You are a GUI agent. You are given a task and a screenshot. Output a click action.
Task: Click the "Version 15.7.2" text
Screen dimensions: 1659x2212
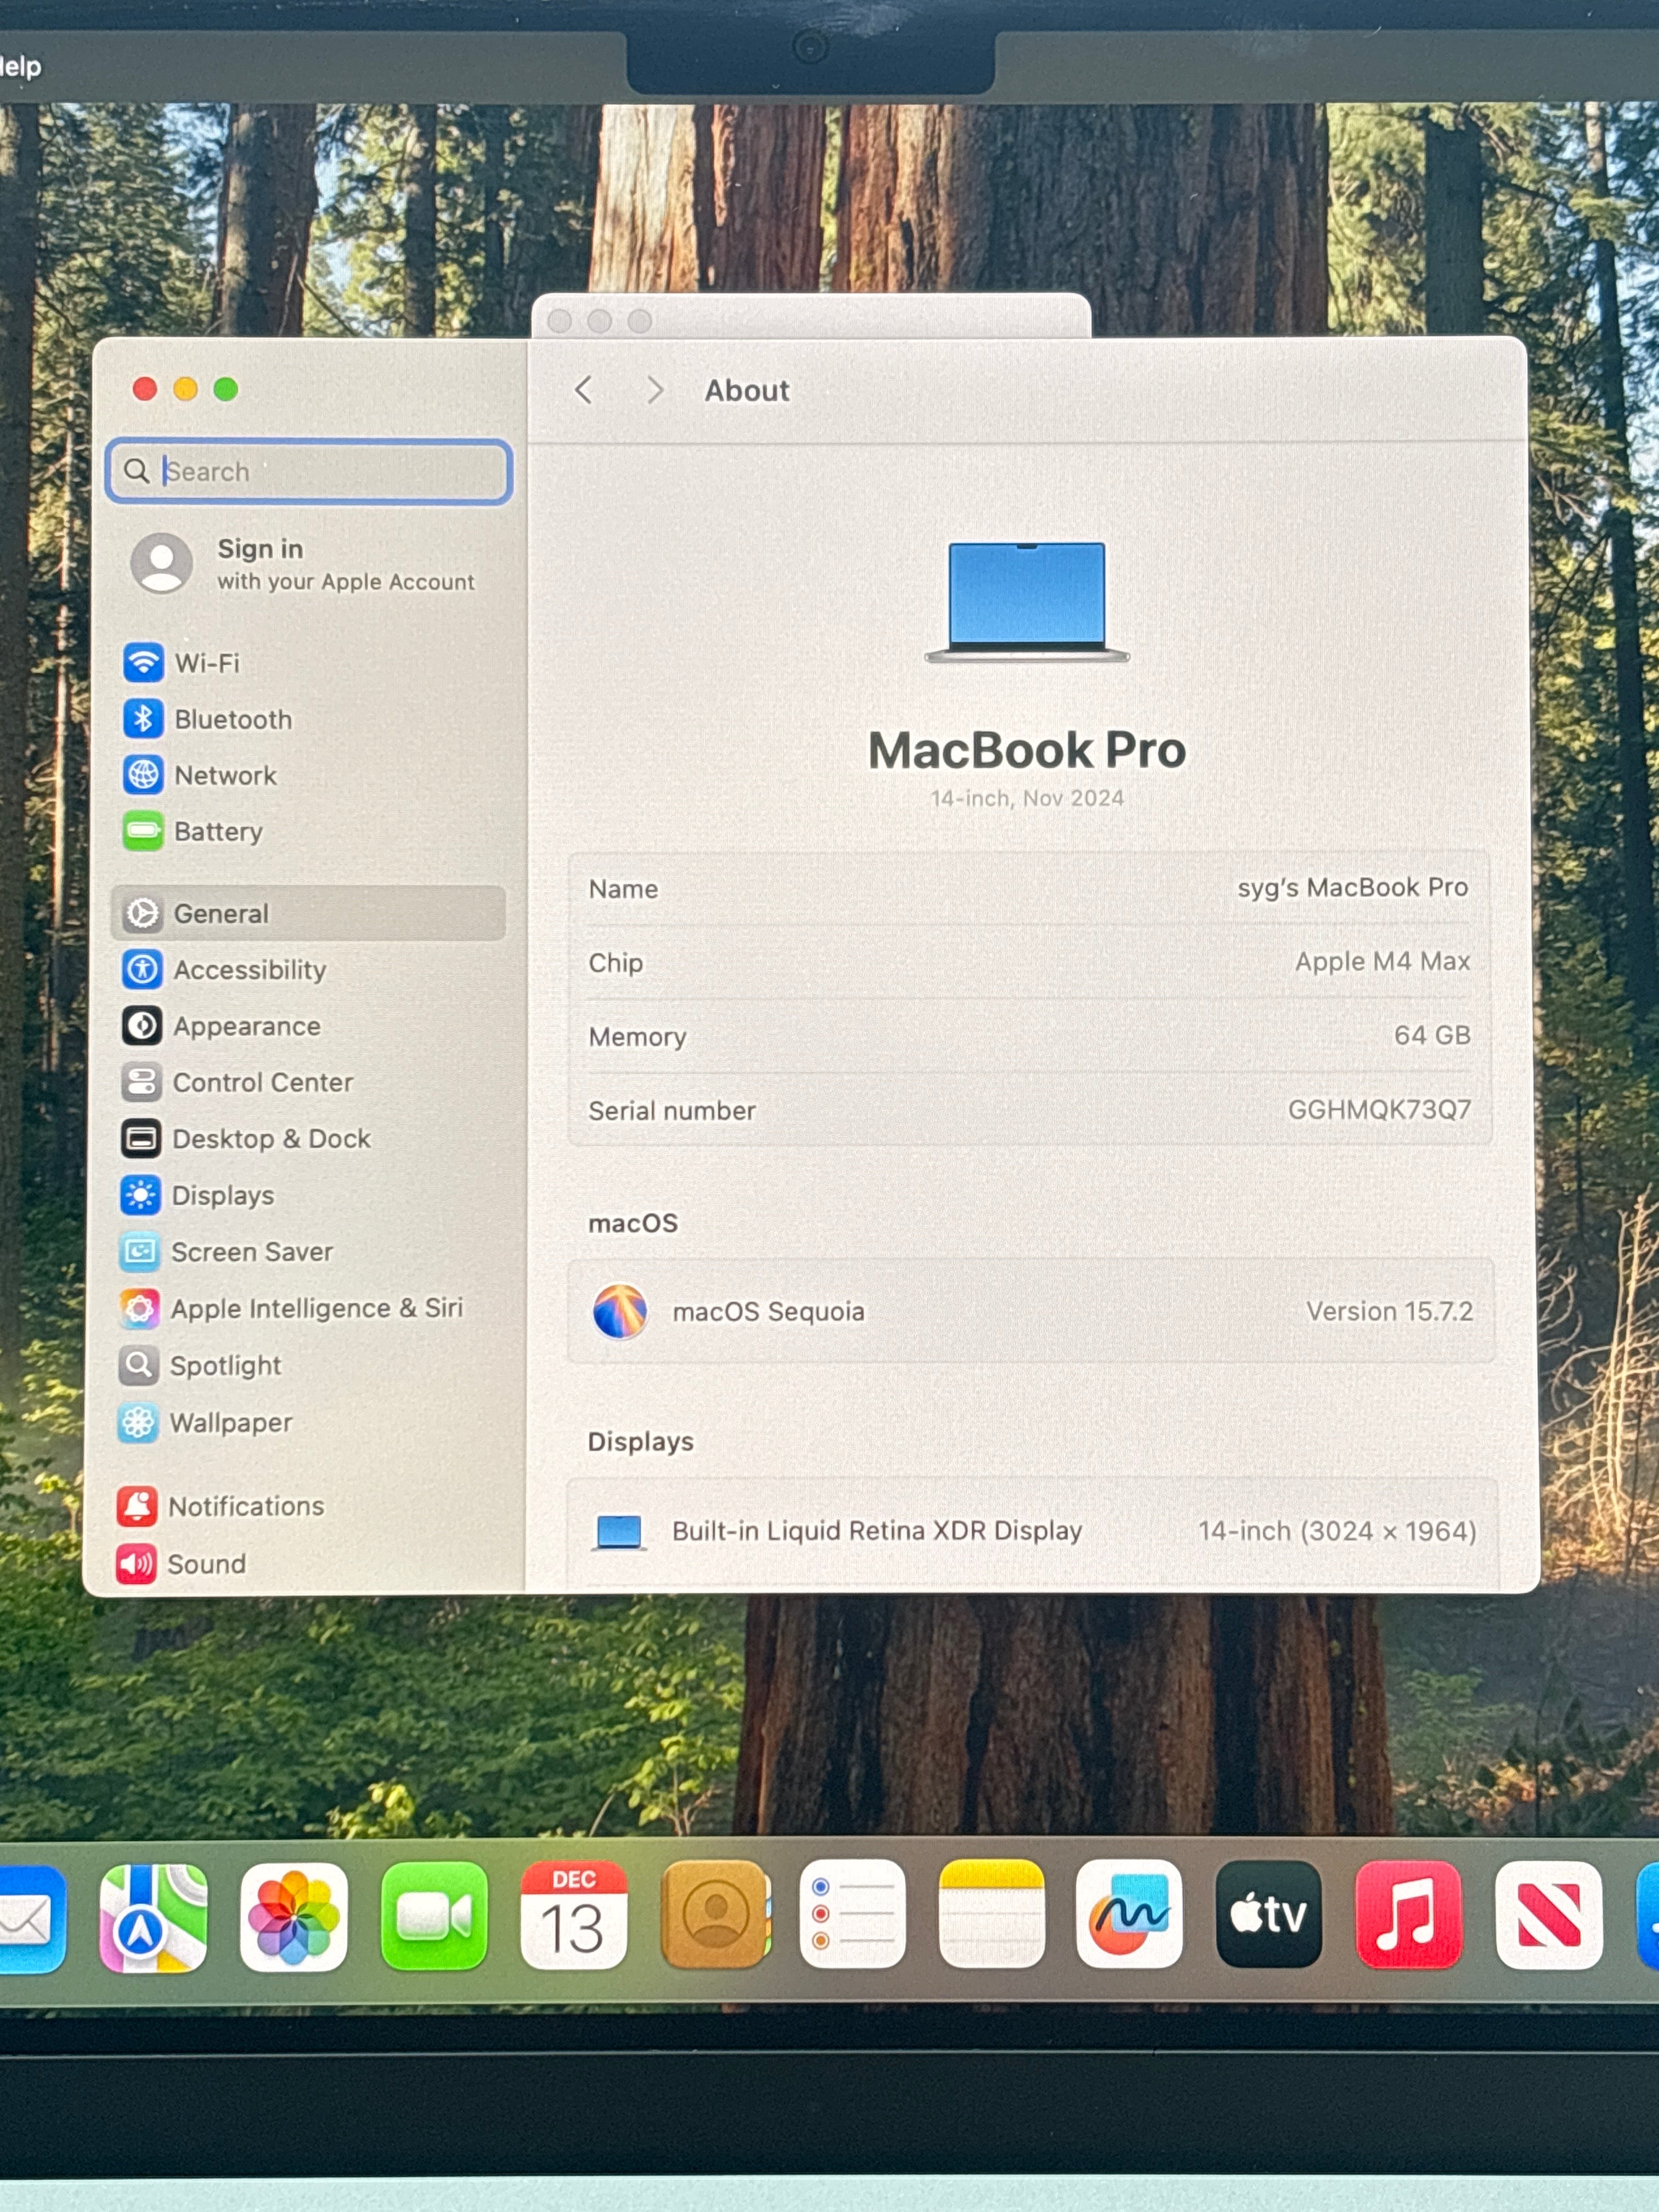click(x=1390, y=1311)
